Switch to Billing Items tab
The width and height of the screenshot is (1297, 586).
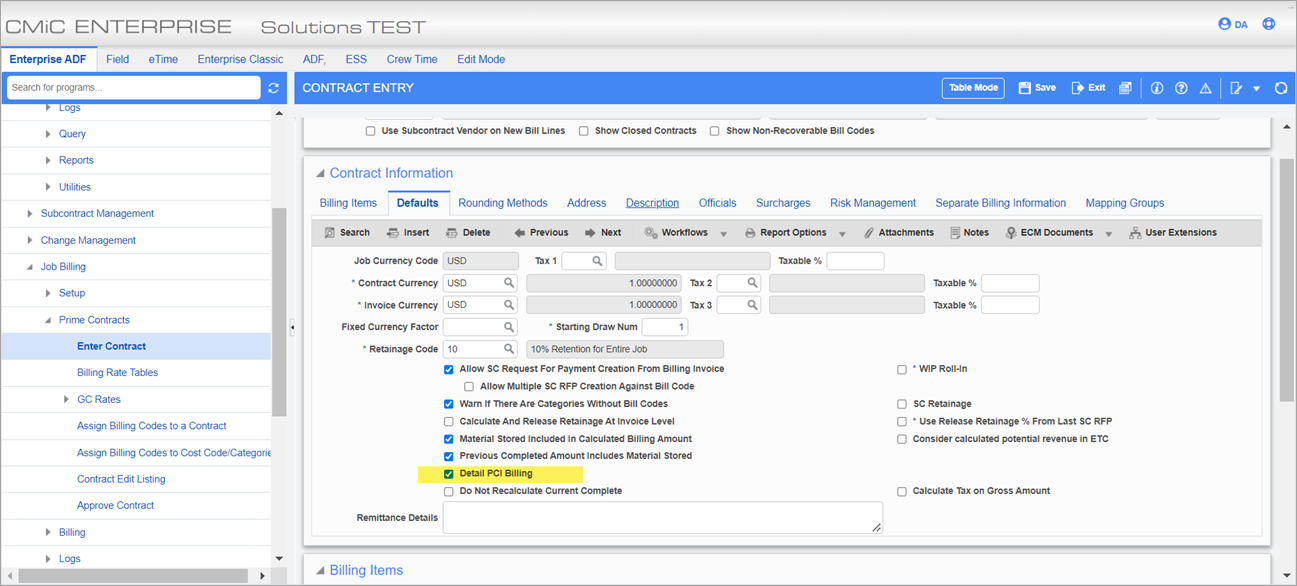(348, 203)
